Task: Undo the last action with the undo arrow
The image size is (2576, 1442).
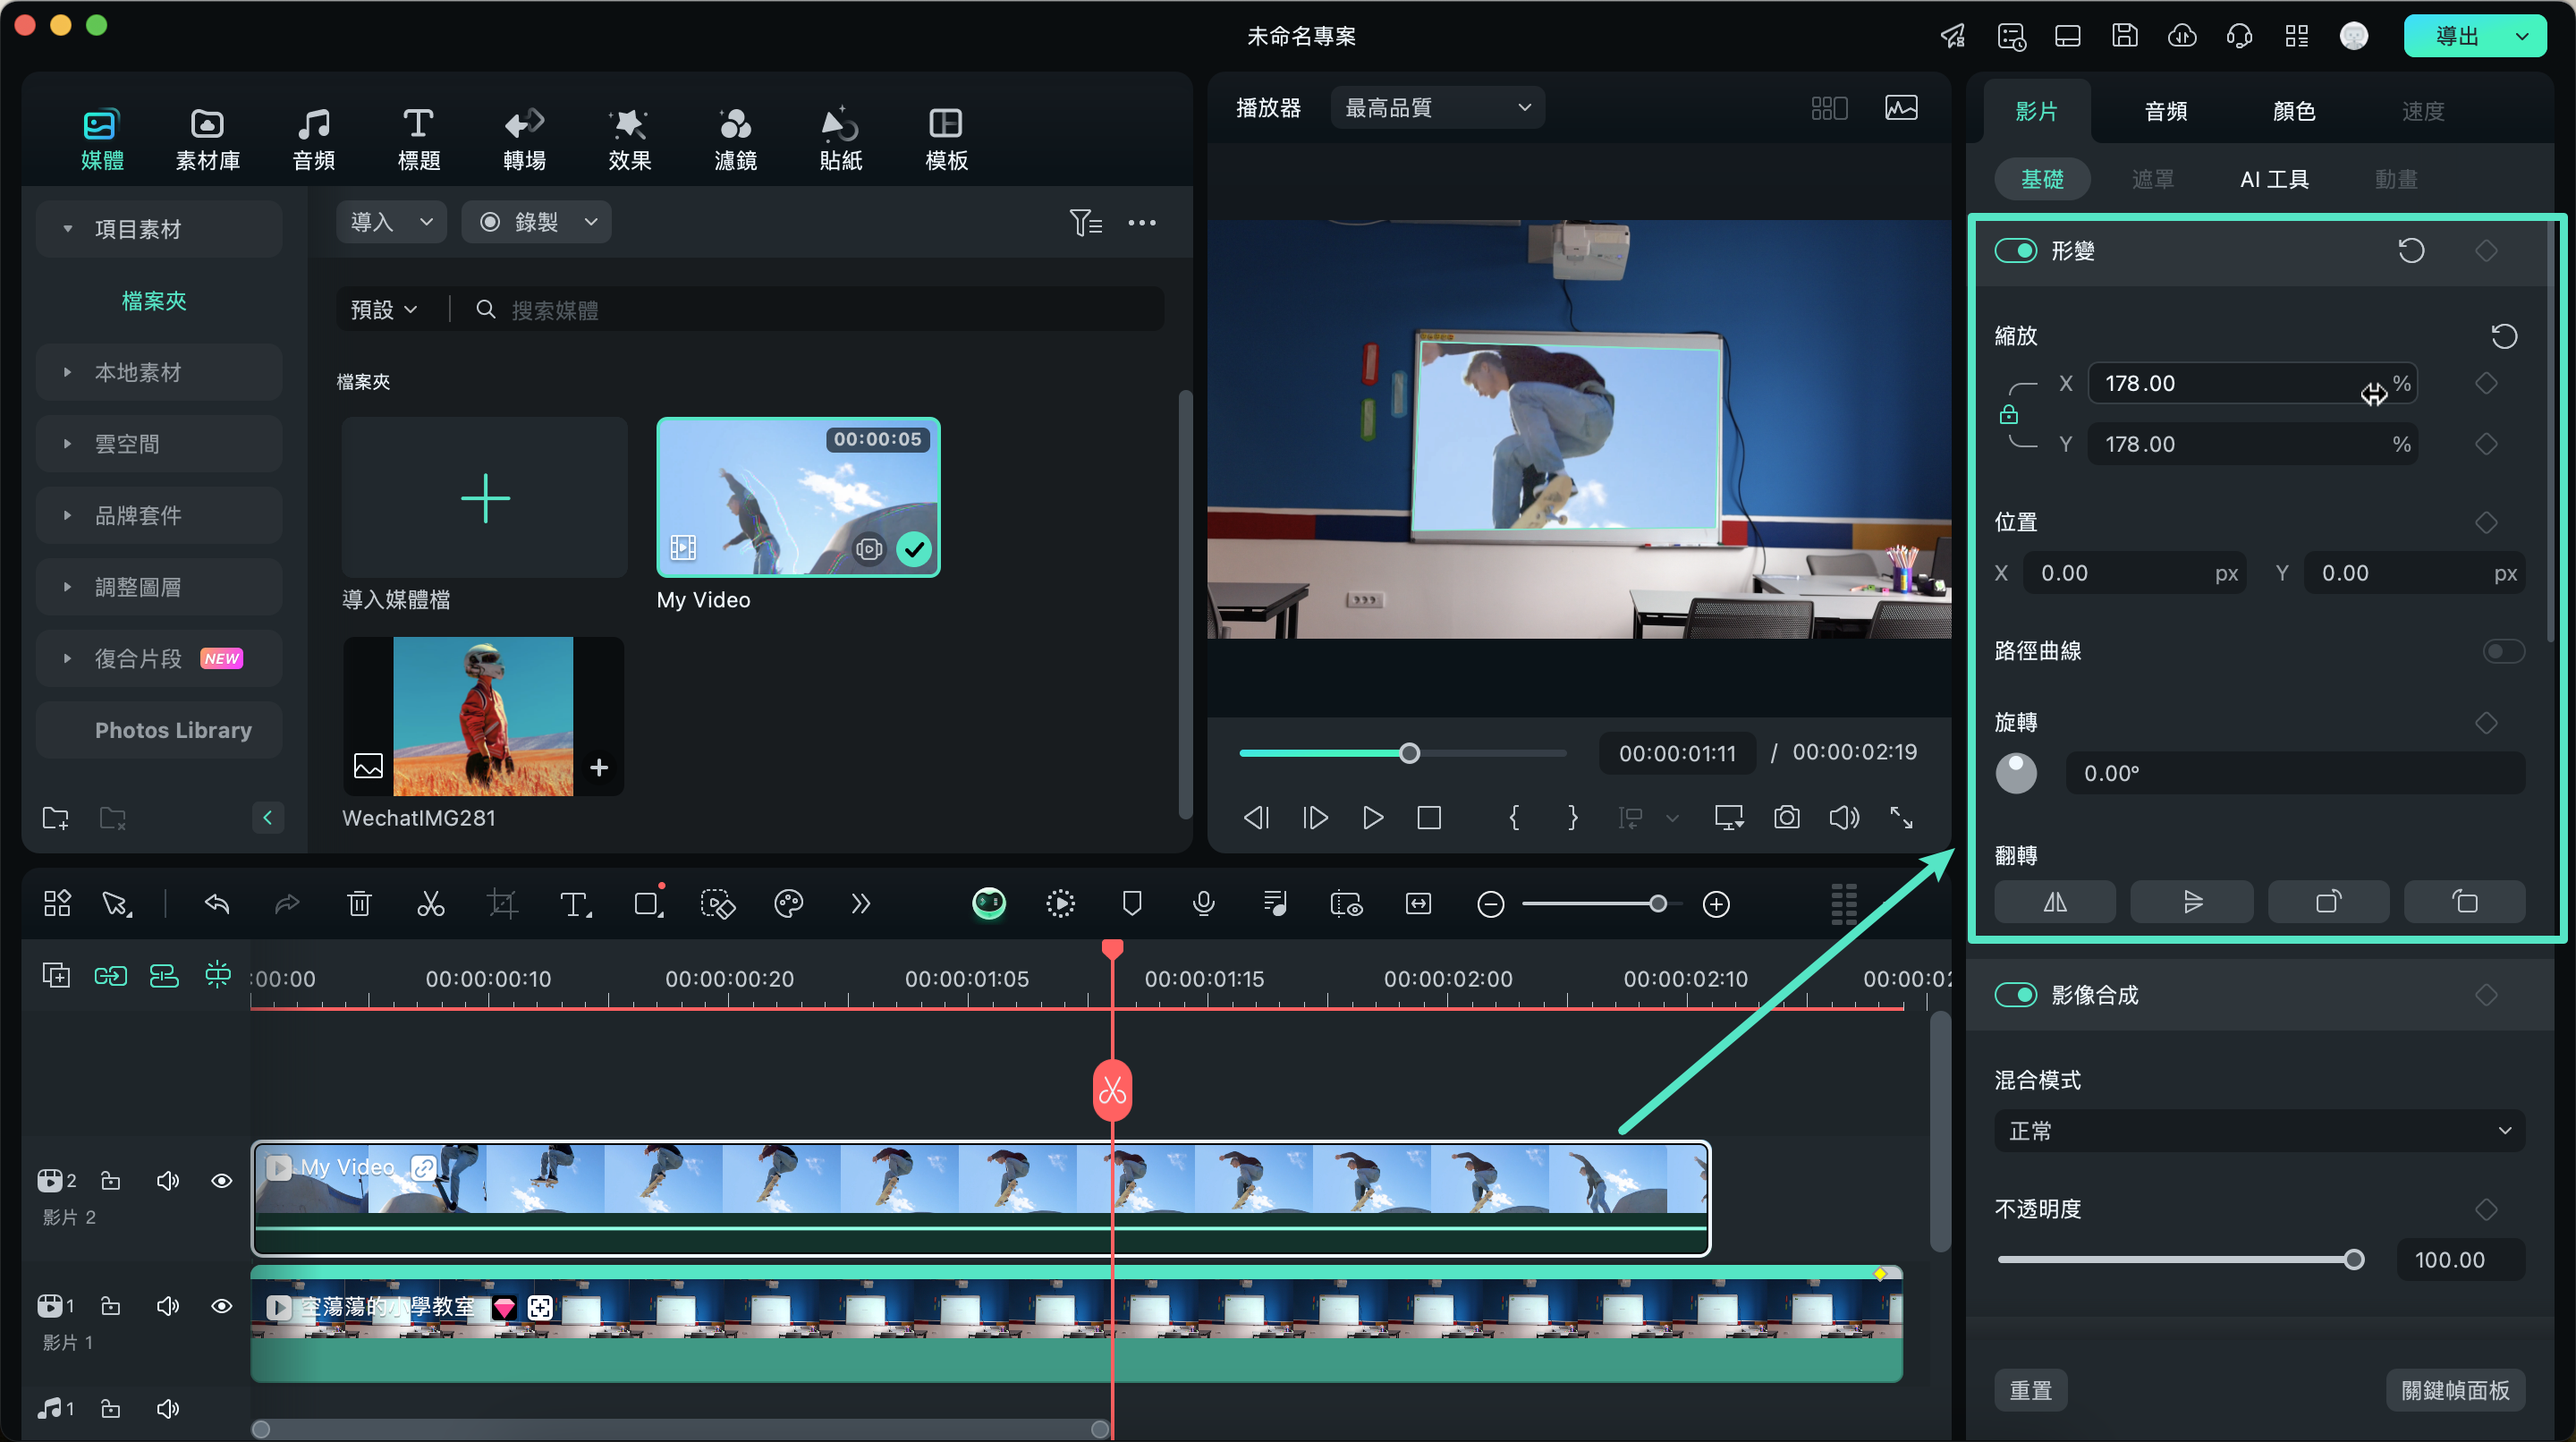Action: pos(217,904)
